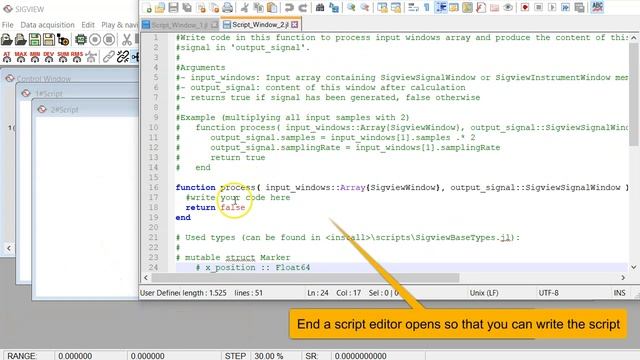The image size is (640, 360).
Task: Play back the recorded macro
Action: (x=552, y=7)
